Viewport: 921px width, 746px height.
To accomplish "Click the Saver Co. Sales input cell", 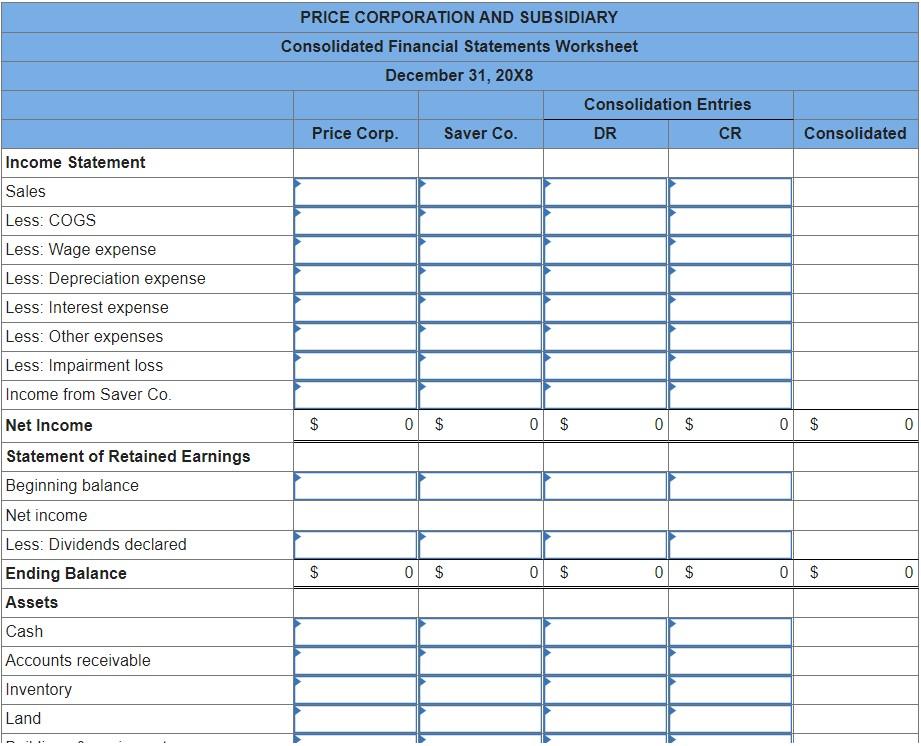I will [x=478, y=191].
